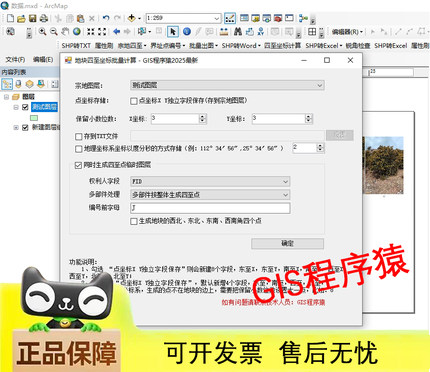The height and width of the screenshot is (372, 430).
Task: Click the New map document icon
Action: [10, 18]
